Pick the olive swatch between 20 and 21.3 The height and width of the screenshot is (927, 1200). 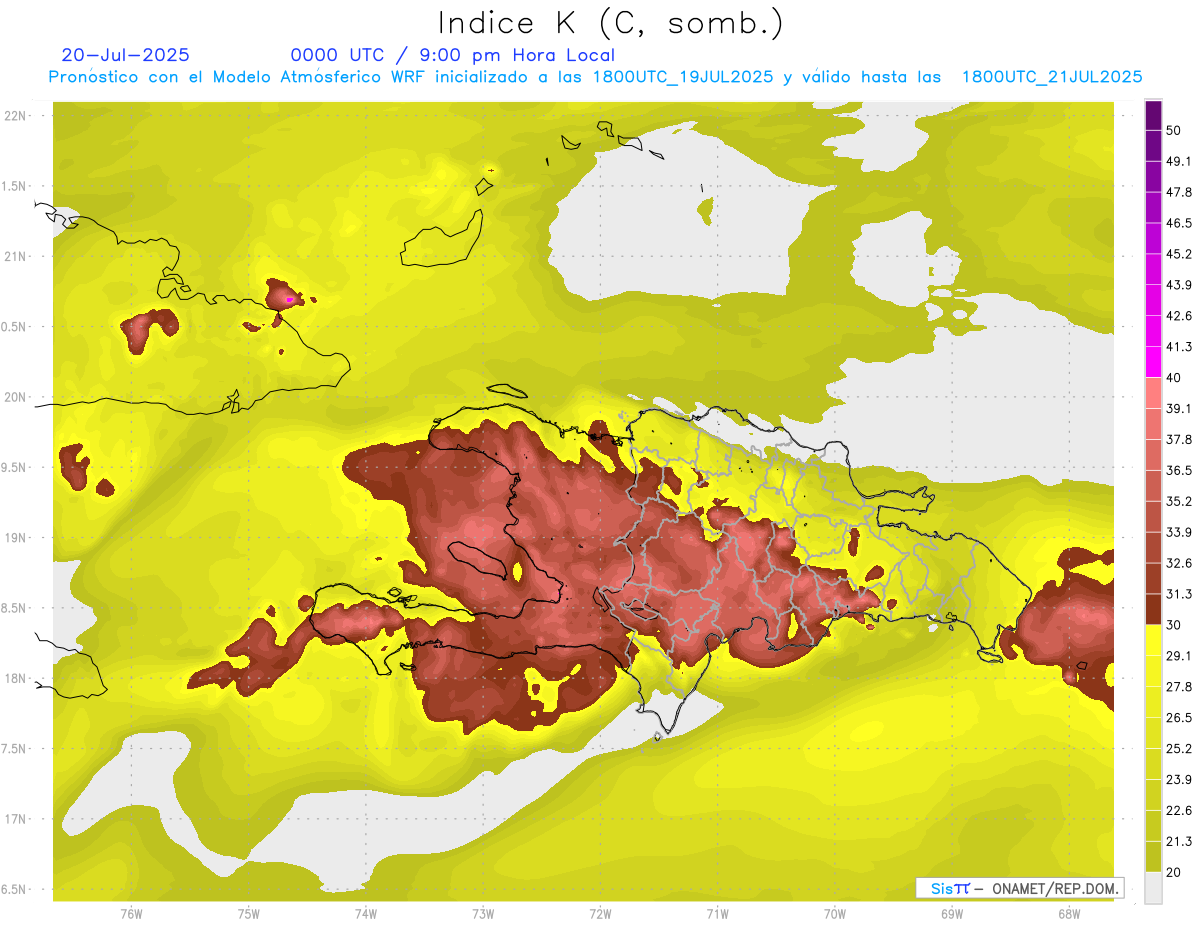point(1154,856)
